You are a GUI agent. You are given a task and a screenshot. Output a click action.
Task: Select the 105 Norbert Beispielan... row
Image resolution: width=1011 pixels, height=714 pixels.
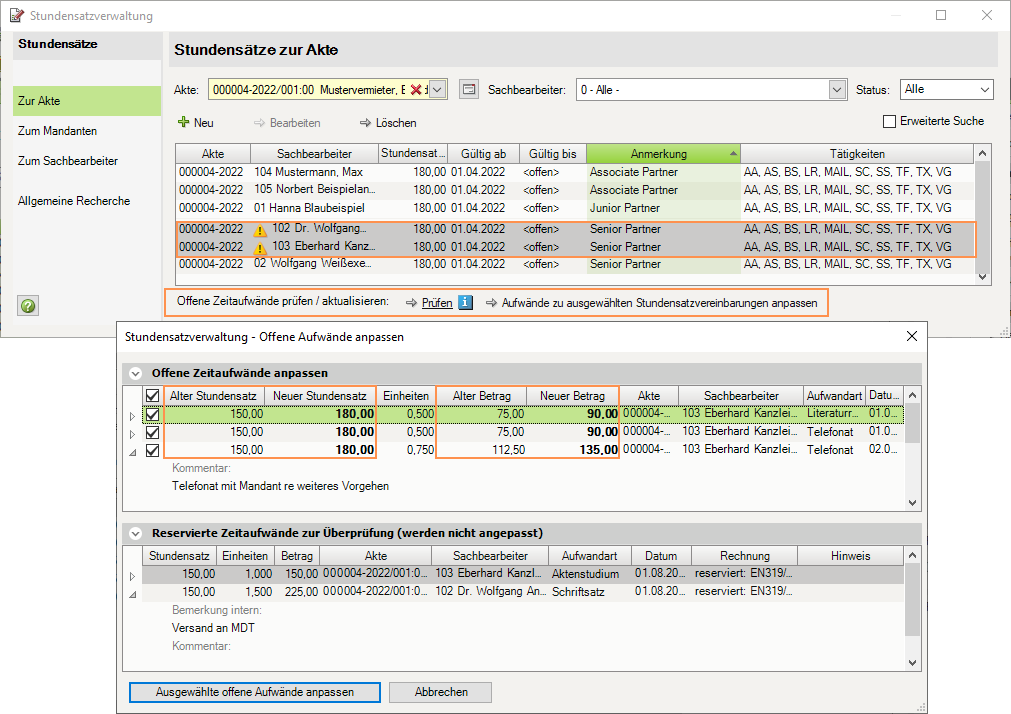[x=575, y=190]
